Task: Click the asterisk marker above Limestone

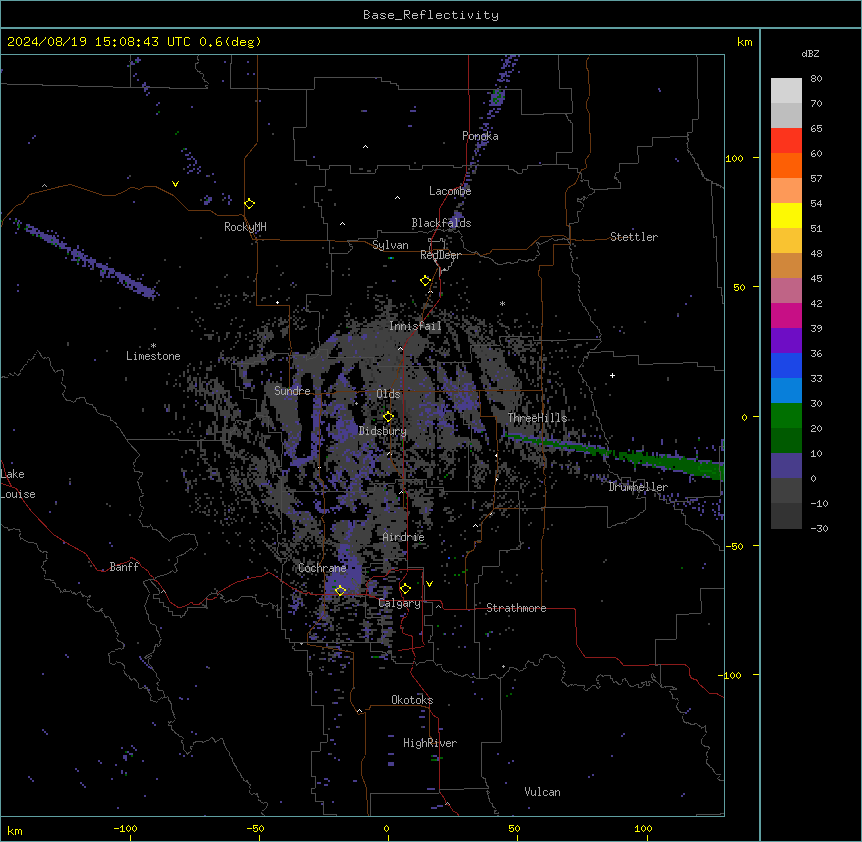Action: point(153,346)
